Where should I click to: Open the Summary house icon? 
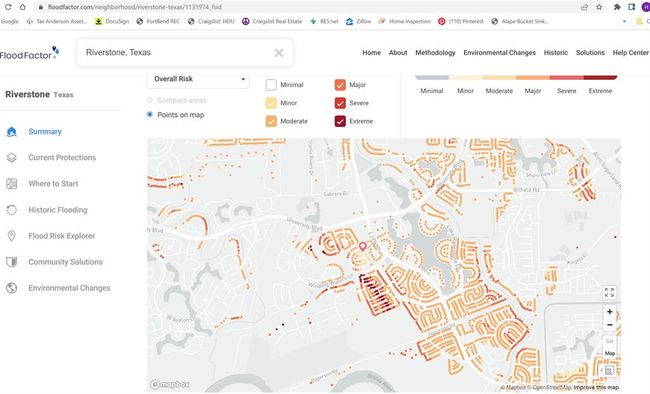12,131
